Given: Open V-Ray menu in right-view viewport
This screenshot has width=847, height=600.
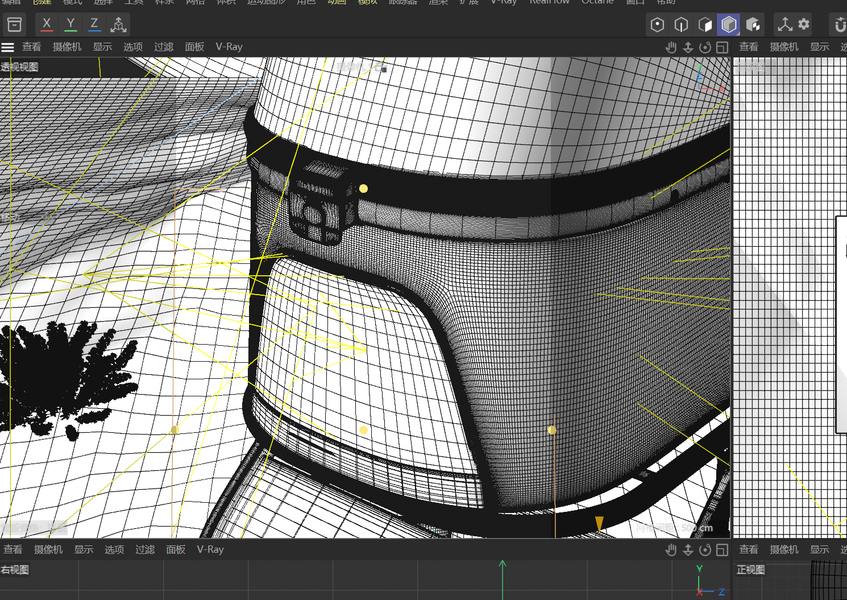Looking at the screenshot, I should (x=210, y=550).
